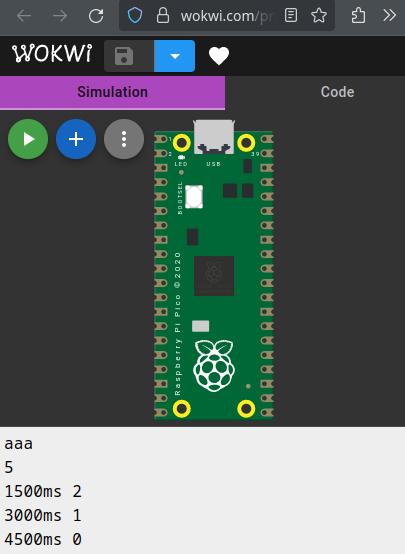Click the BOOTSEL button on the Pico board
The width and height of the screenshot is (405, 554).
[194, 197]
